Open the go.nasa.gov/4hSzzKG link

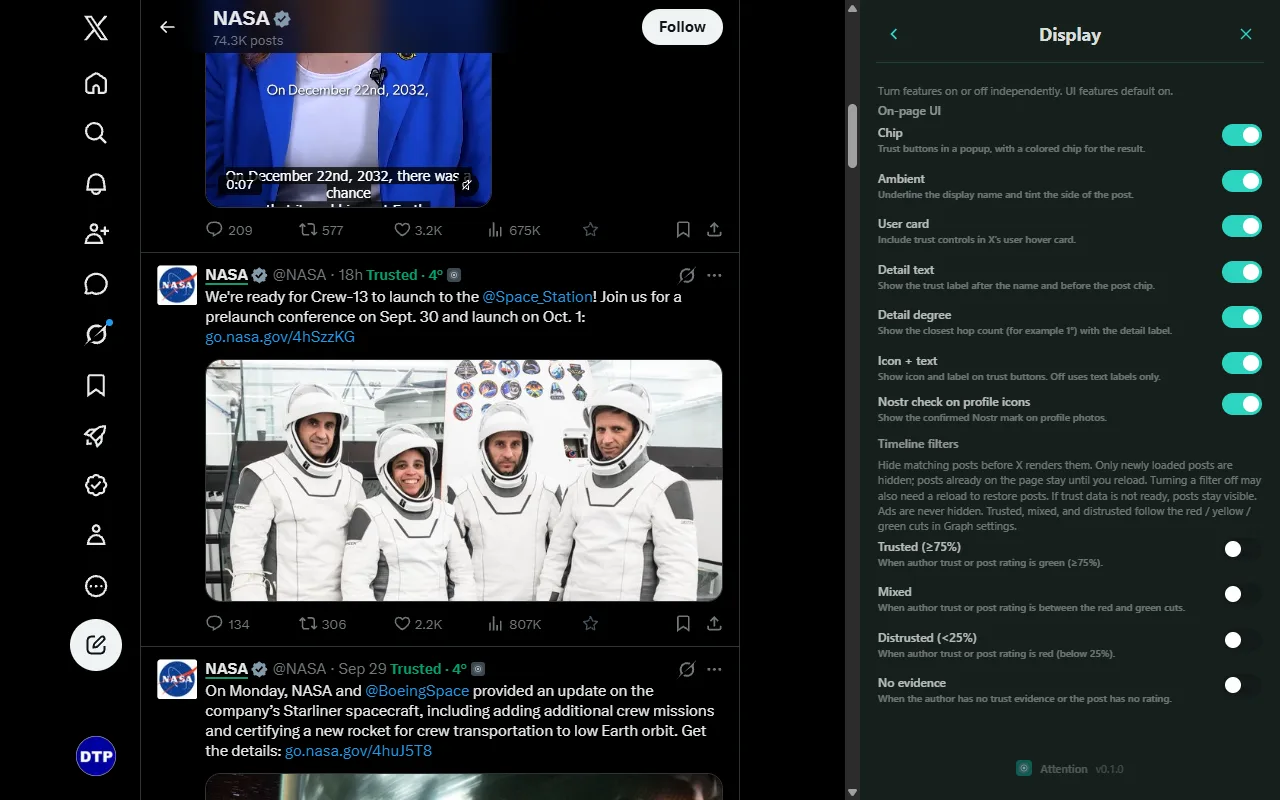pos(280,337)
